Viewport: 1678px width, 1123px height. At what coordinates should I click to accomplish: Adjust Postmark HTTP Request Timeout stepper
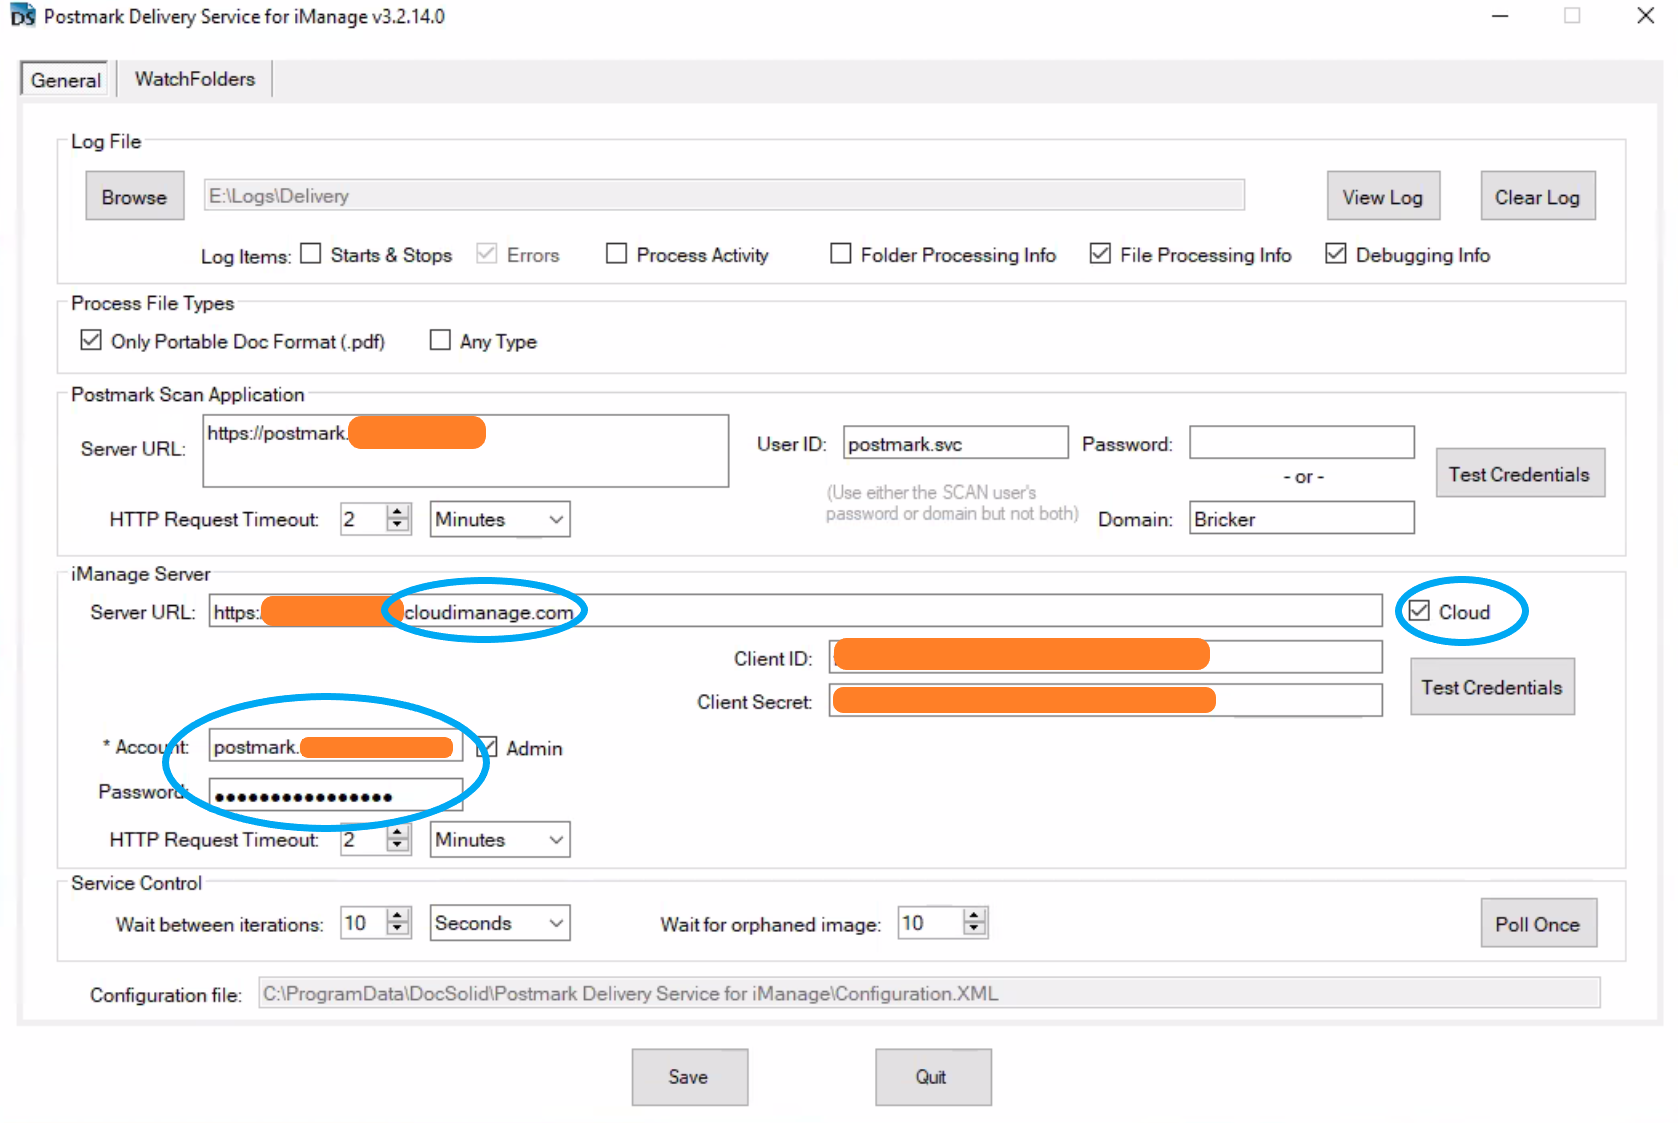tap(398, 519)
